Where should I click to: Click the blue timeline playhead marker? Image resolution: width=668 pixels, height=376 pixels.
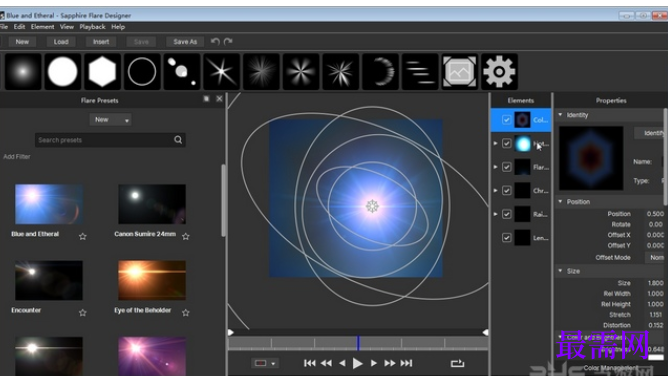pos(358,343)
